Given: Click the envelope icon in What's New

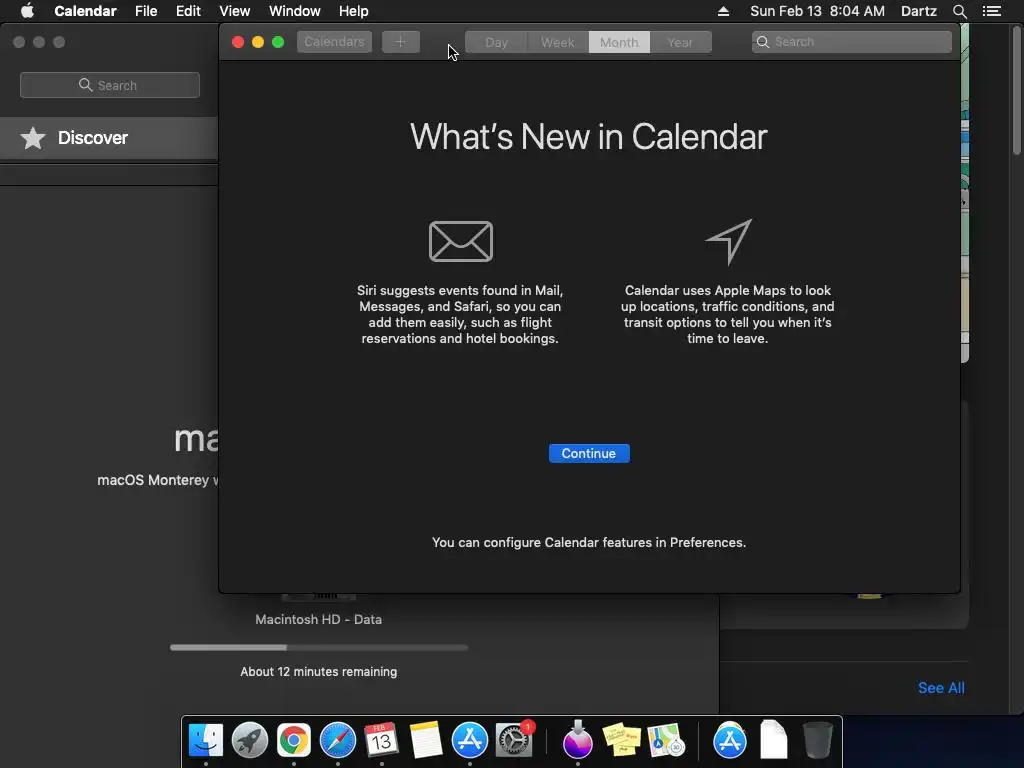Looking at the screenshot, I should [x=460, y=242].
